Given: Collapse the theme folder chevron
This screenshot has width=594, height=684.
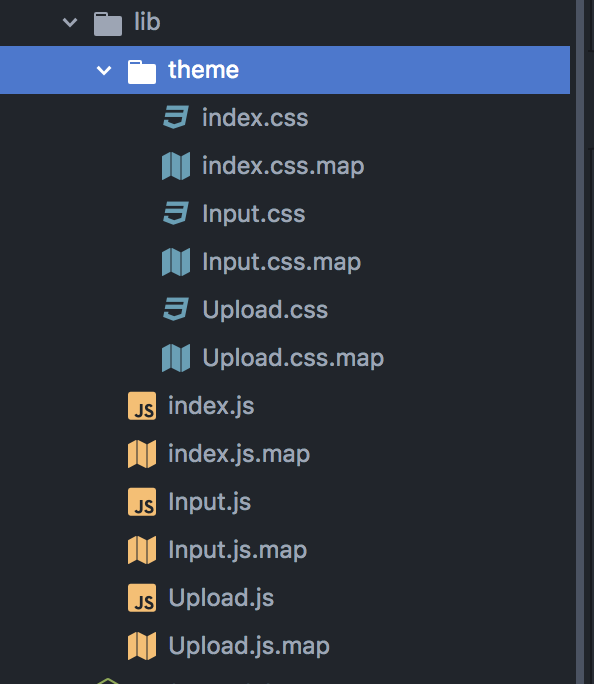Looking at the screenshot, I should point(104,70).
